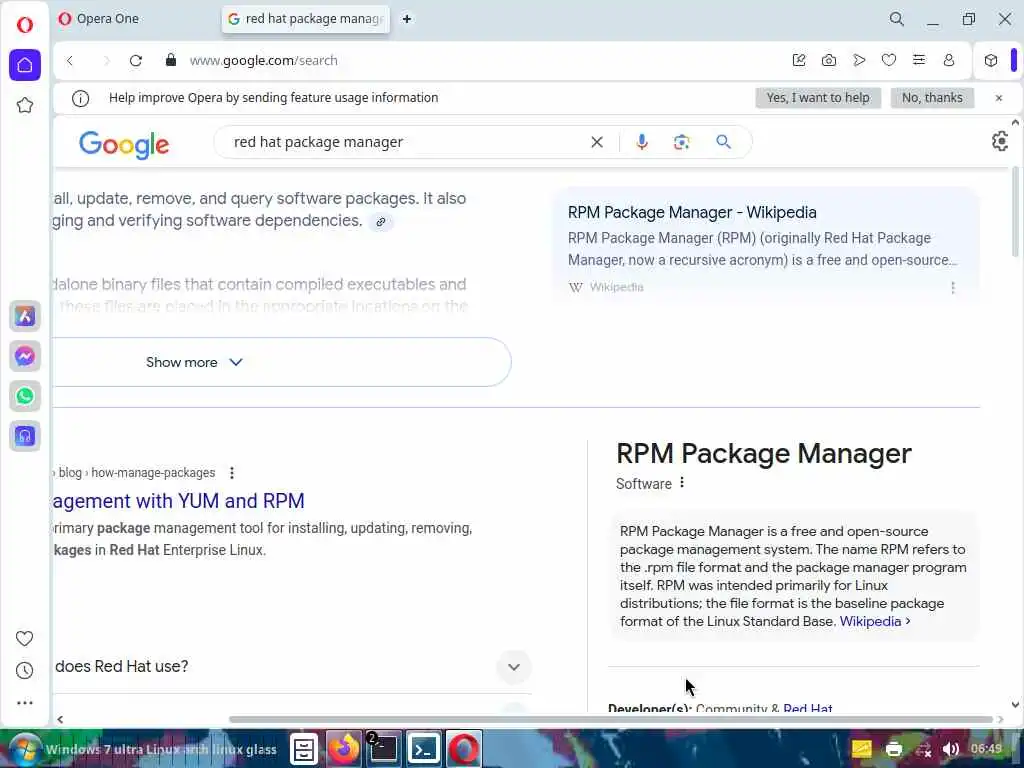Click No, thanks button
This screenshot has height=768, width=1024.
coord(932,98)
